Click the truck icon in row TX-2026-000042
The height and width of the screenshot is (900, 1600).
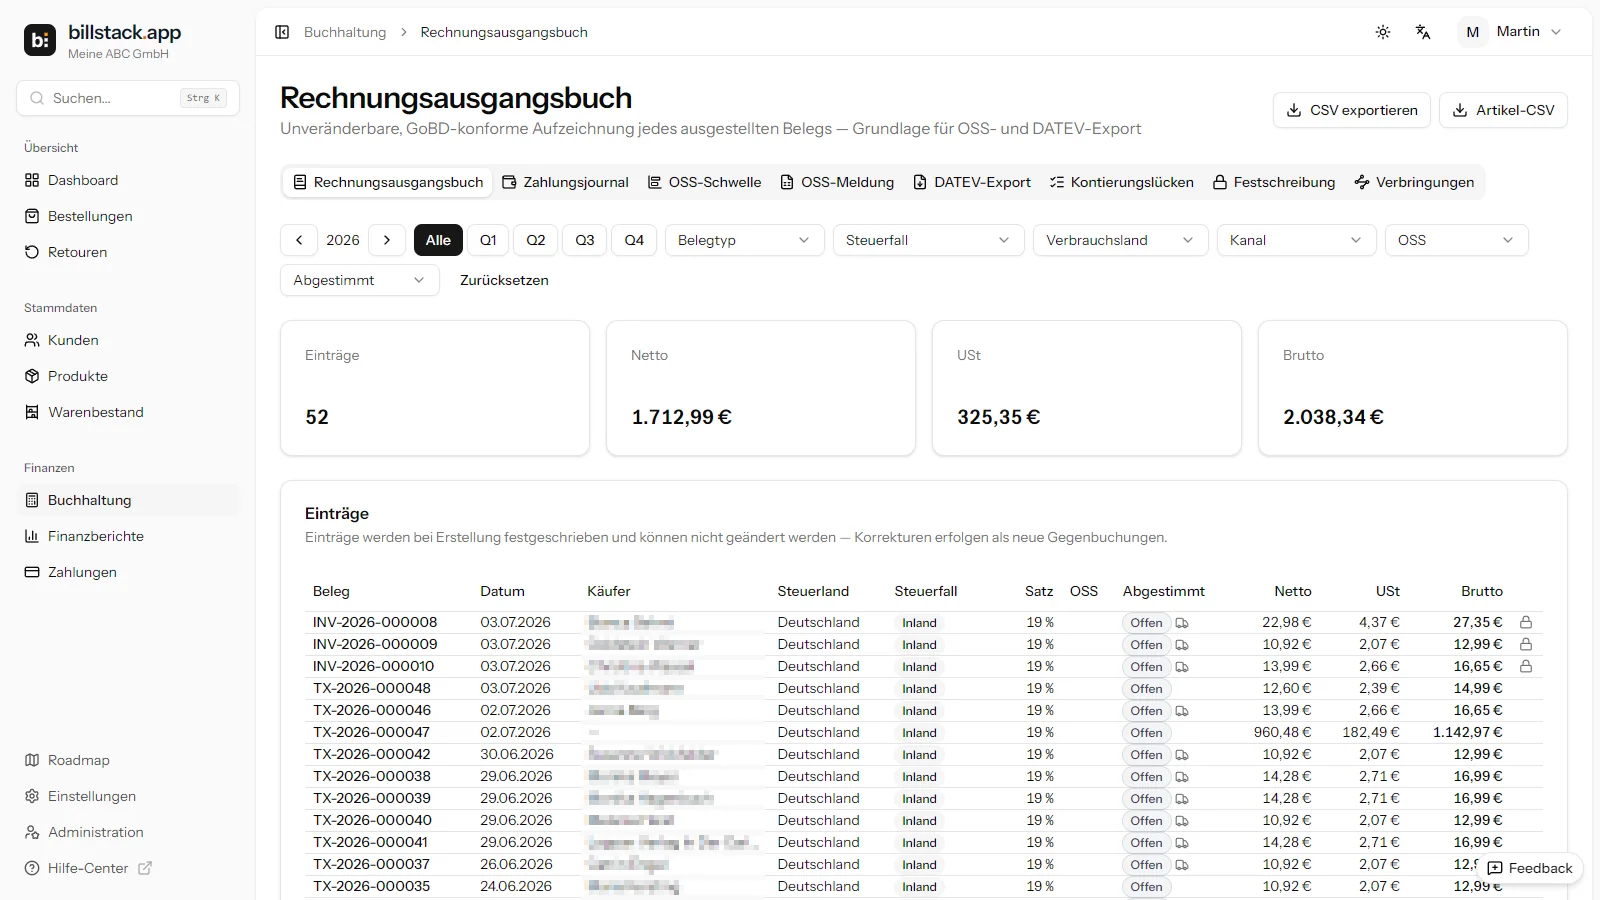[1182, 755]
